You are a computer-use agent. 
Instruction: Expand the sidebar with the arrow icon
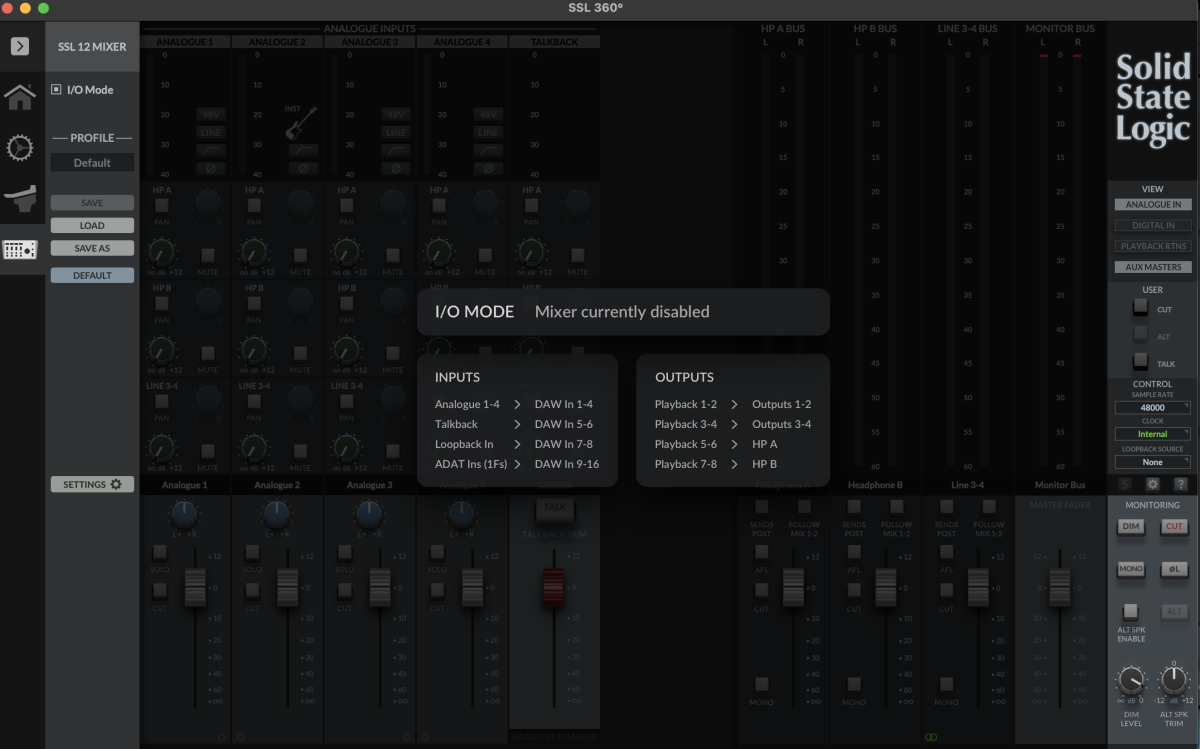20,46
